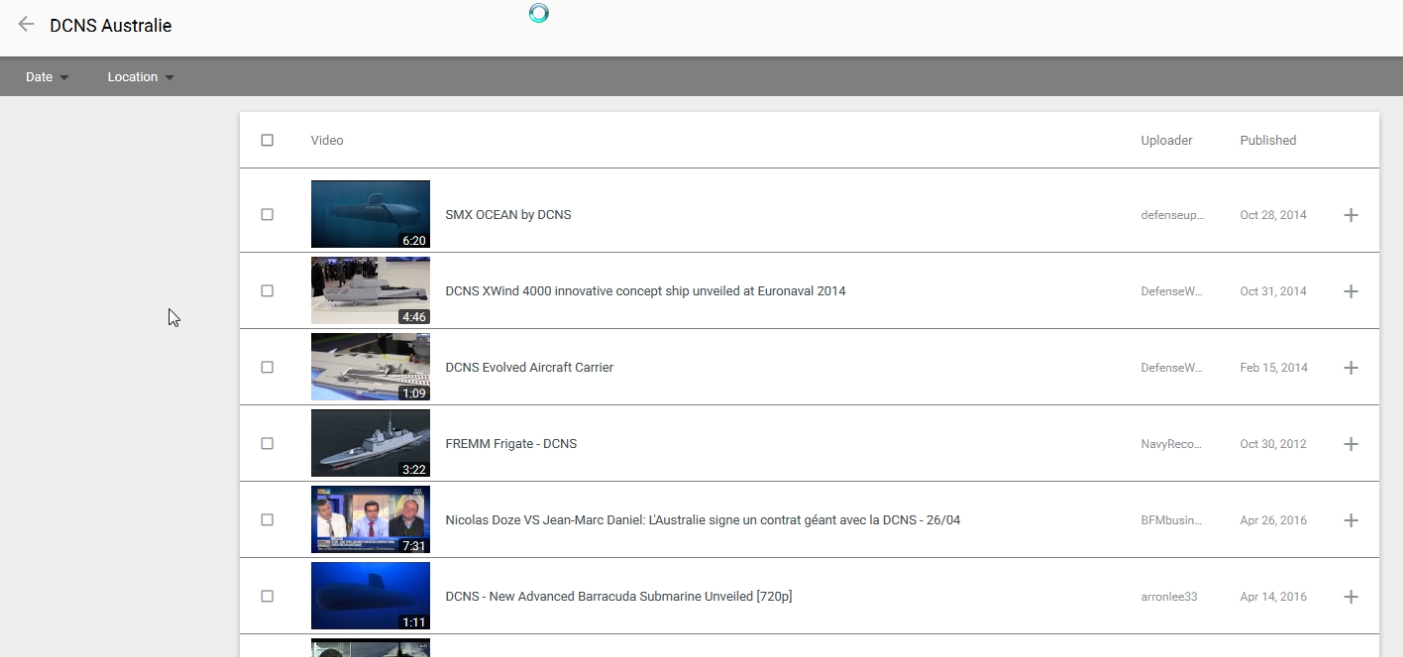The width and height of the screenshot is (1403, 657).
Task: Click uploader arronlee33
Action: pos(1169,597)
